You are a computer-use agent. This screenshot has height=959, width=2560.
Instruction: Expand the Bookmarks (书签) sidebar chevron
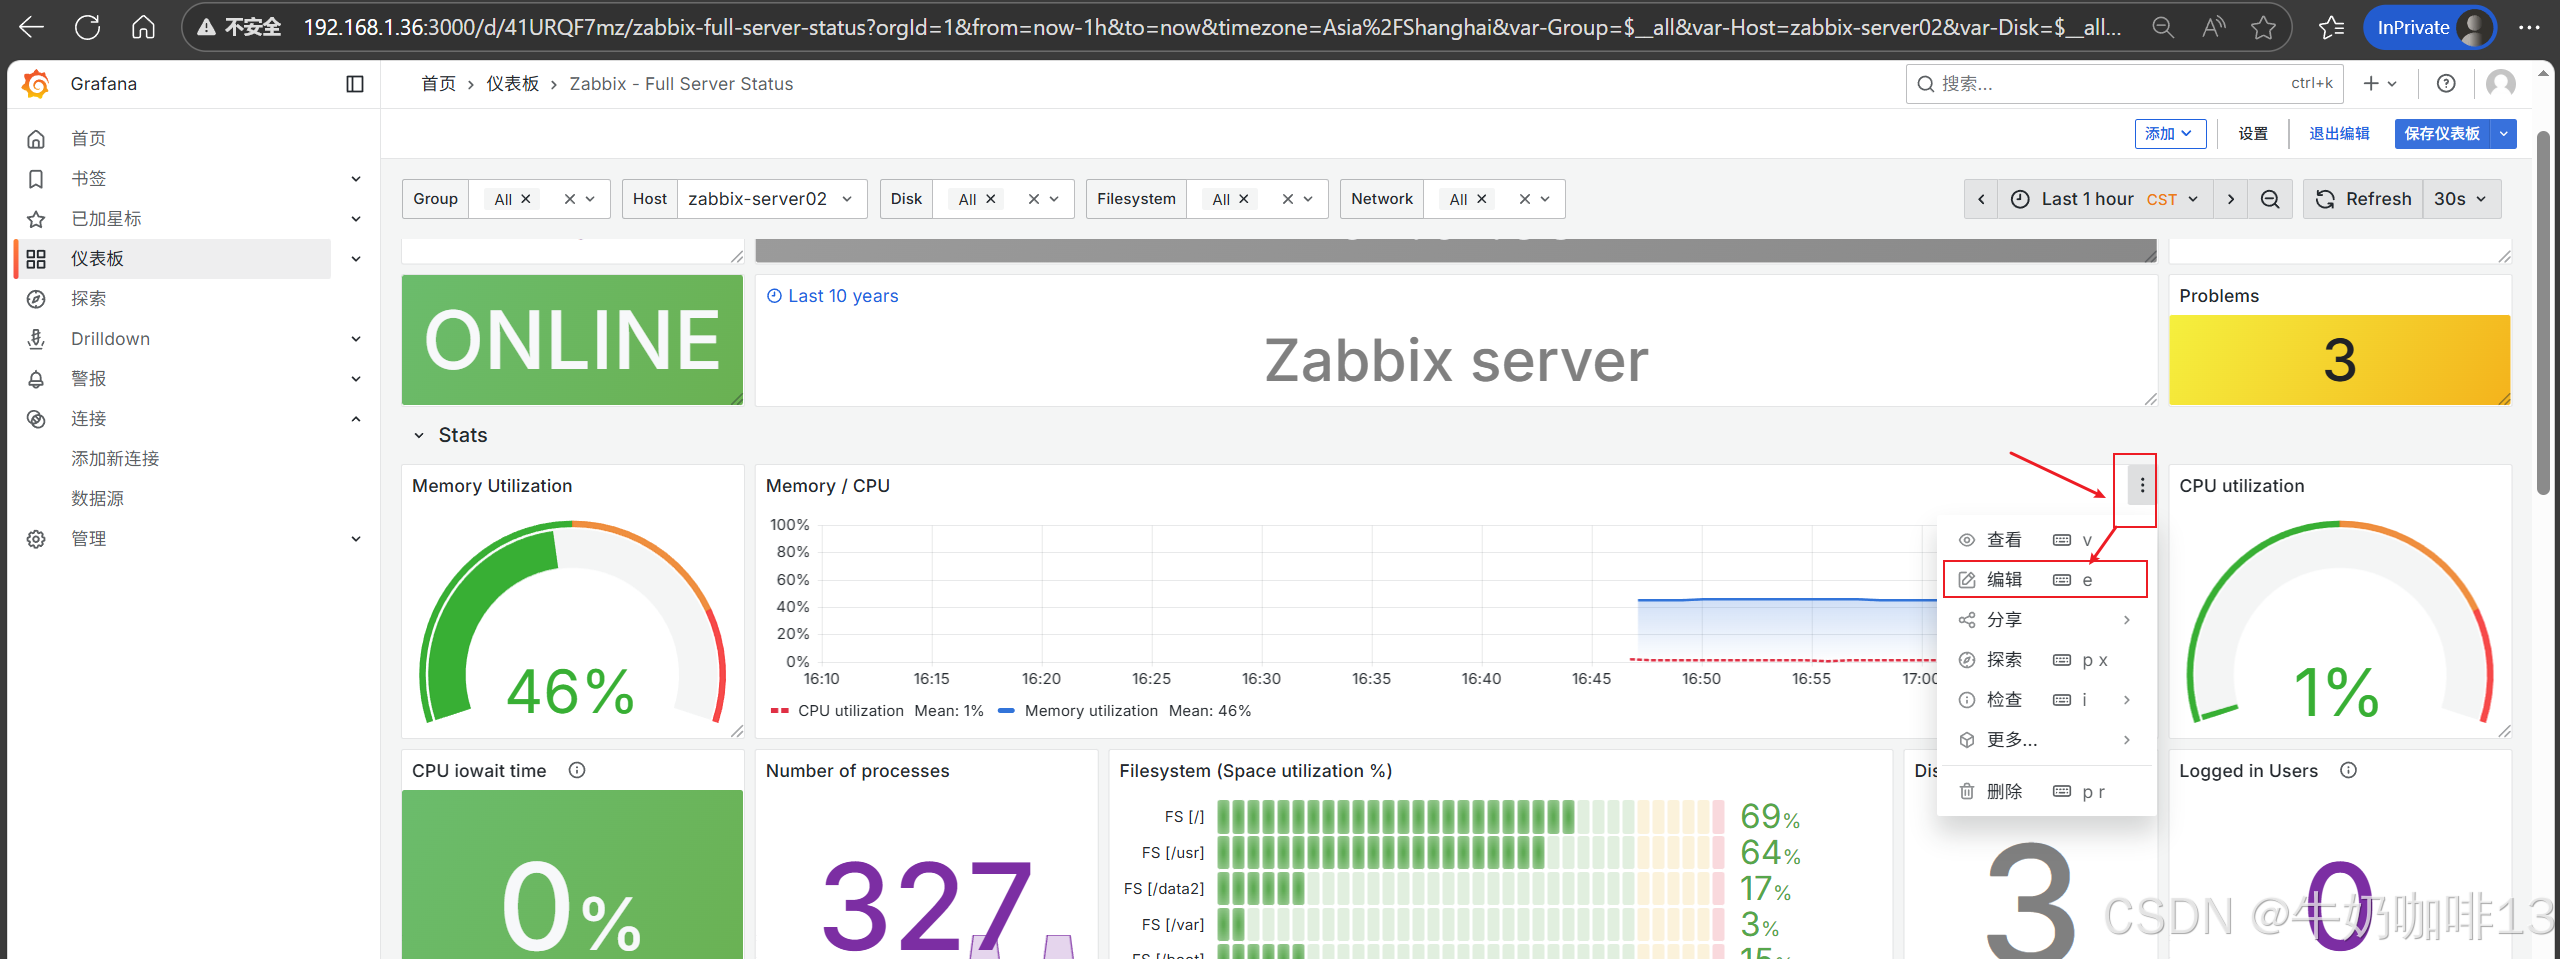[x=356, y=179]
